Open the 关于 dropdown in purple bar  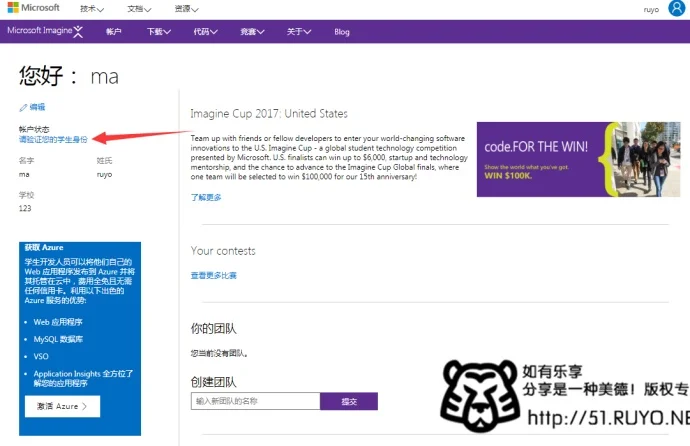(x=299, y=32)
